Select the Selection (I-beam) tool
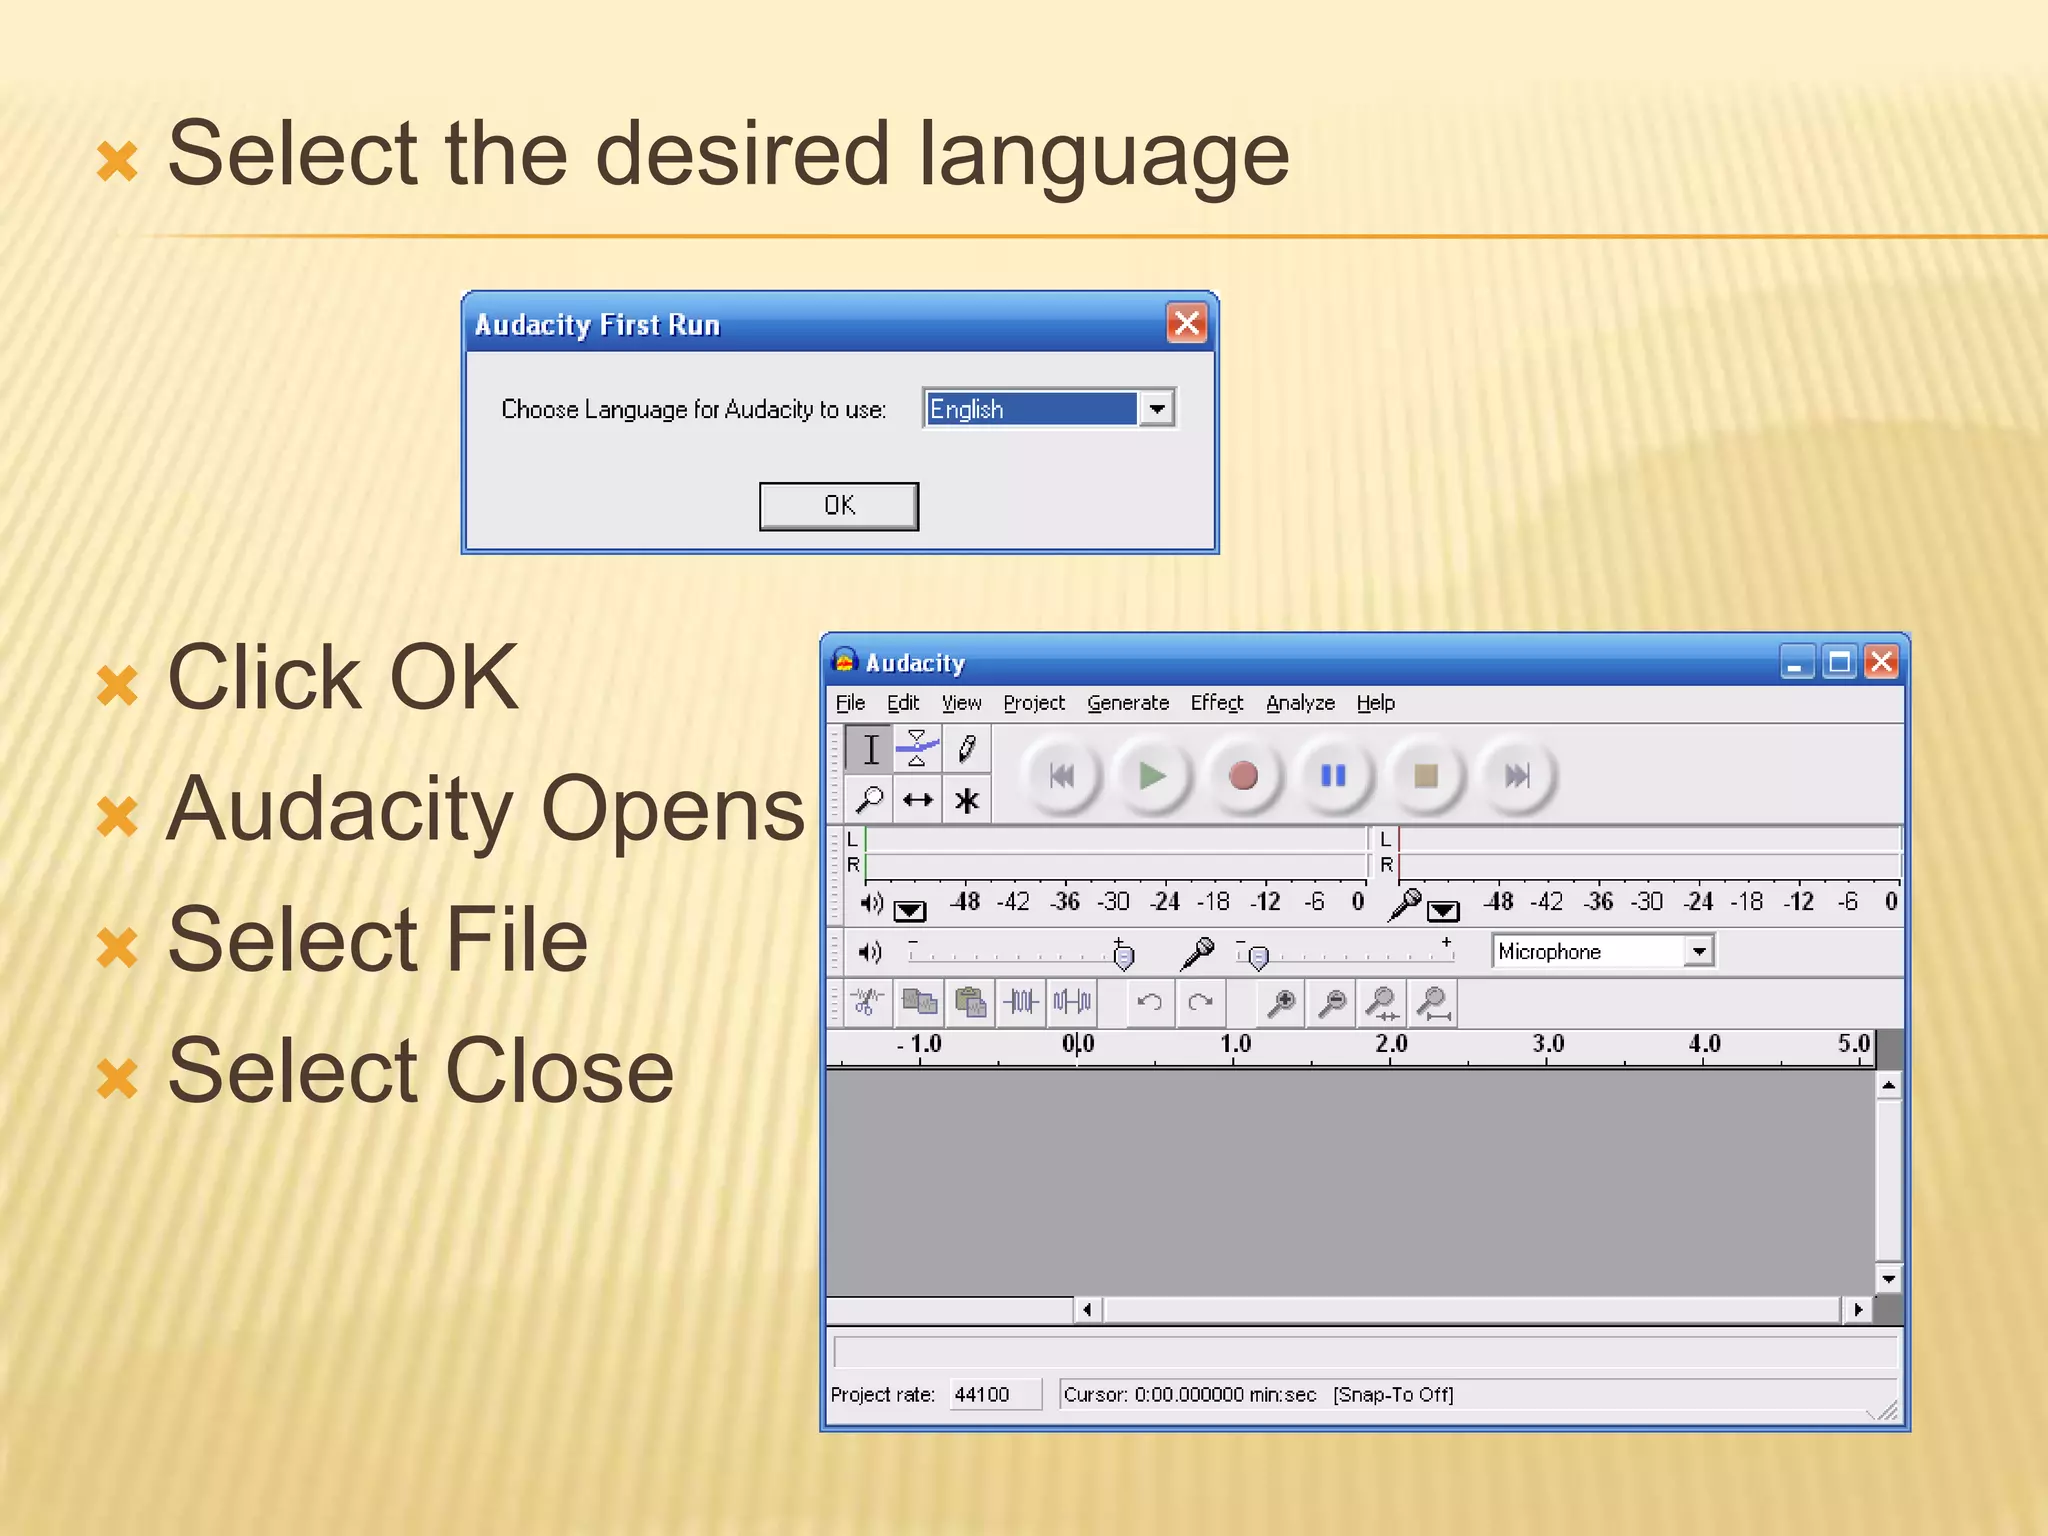Screen dimensions: 2048x1536 [x=870, y=749]
